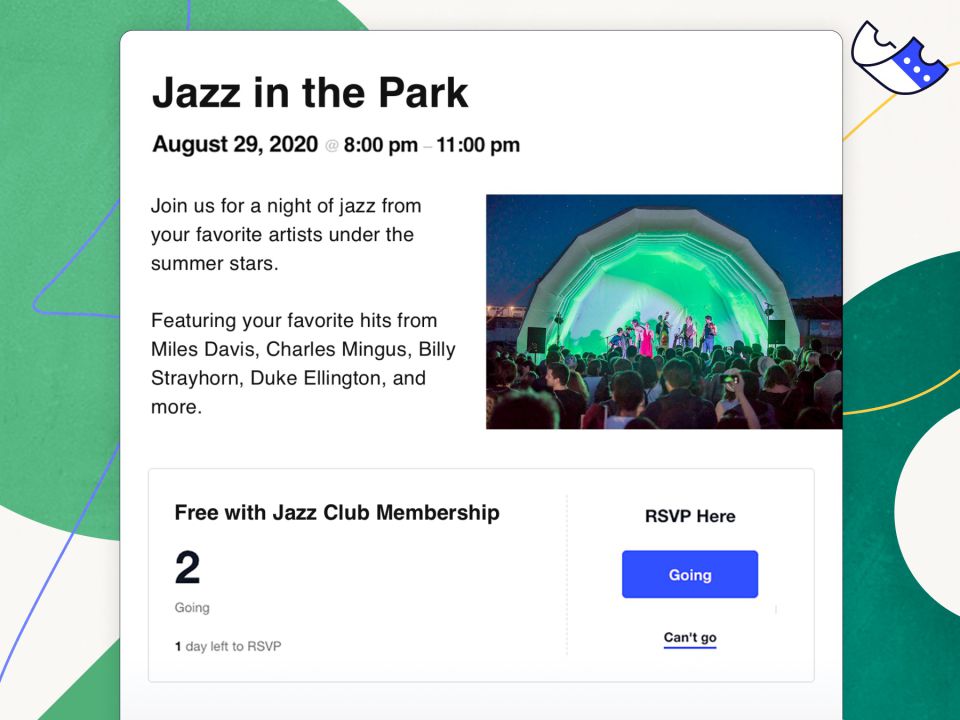Click the 1 day left to RSVP text
960x720 pixels.
pyautogui.click(x=228, y=646)
